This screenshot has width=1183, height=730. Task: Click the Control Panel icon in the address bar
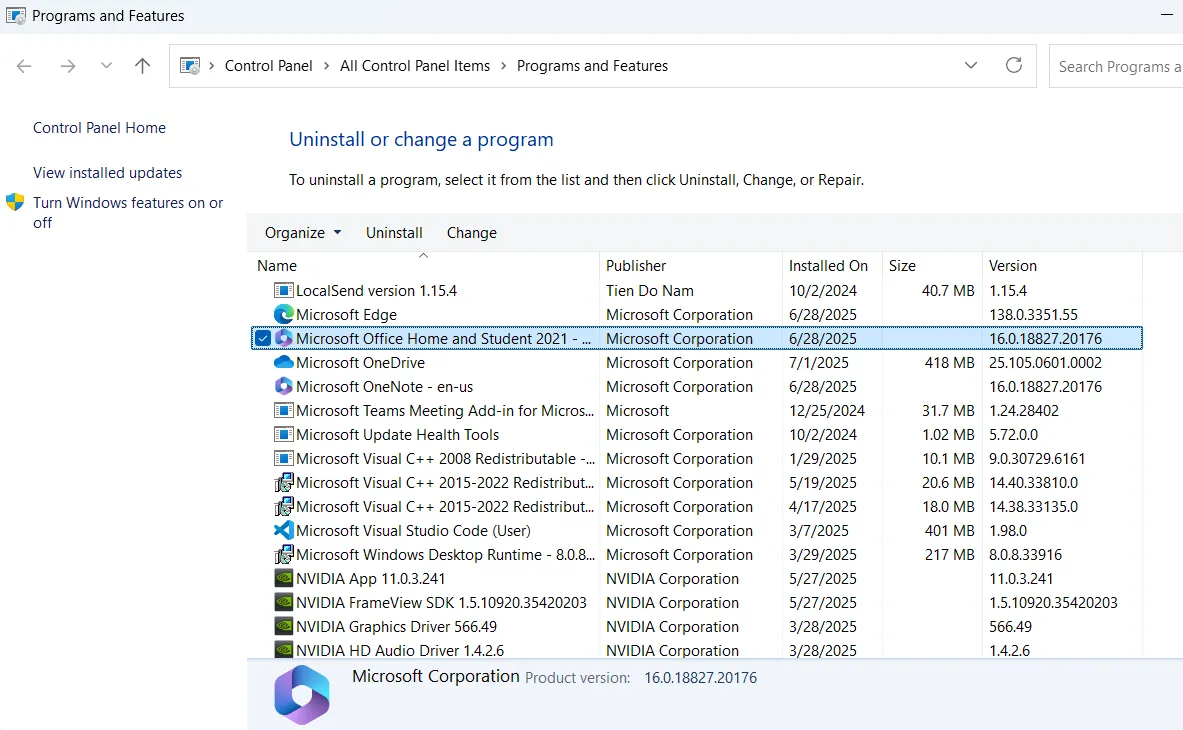(x=188, y=65)
